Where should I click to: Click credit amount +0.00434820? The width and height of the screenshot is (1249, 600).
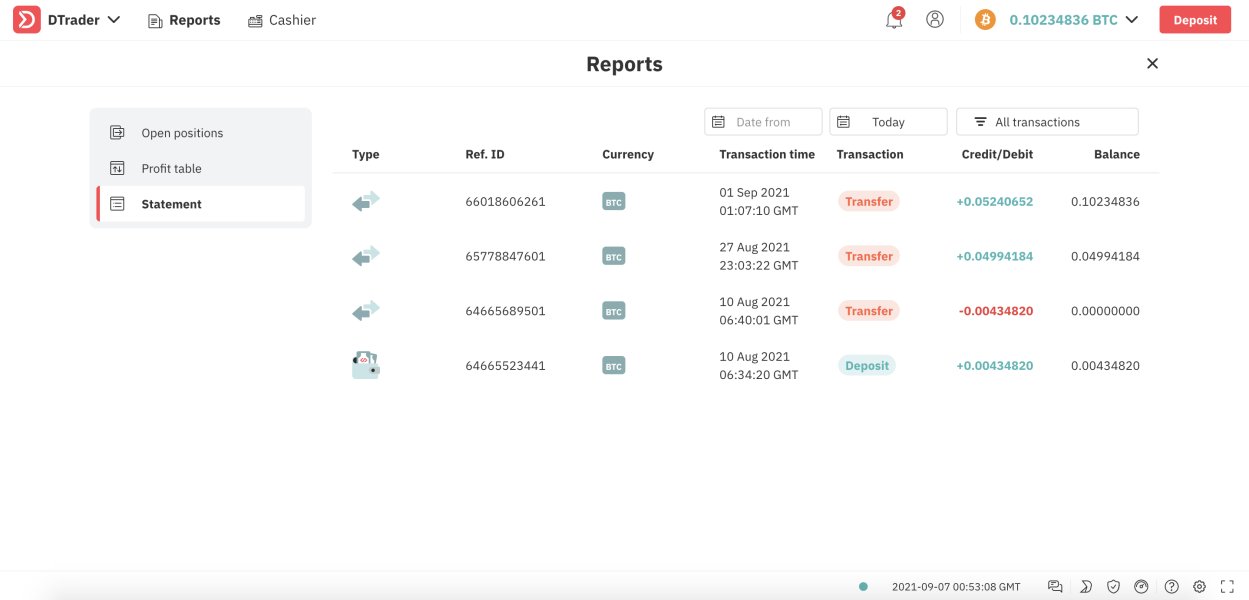tap(994, 366)
